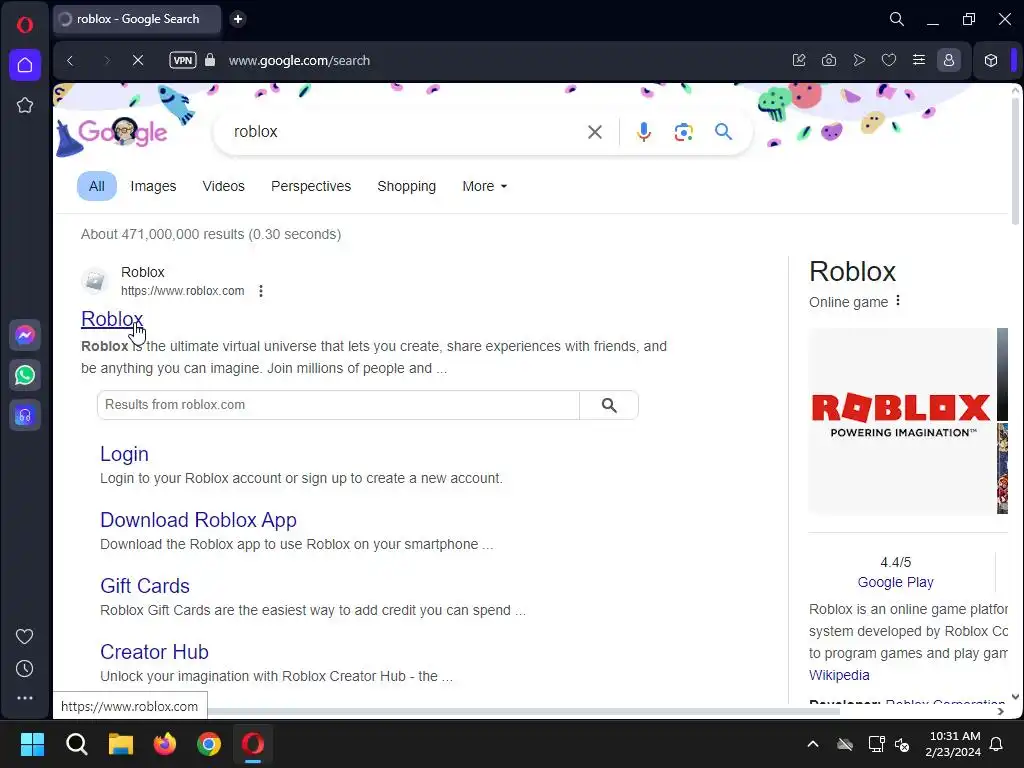Open the Aria AI sidebar icon

[x=25, y=415]
